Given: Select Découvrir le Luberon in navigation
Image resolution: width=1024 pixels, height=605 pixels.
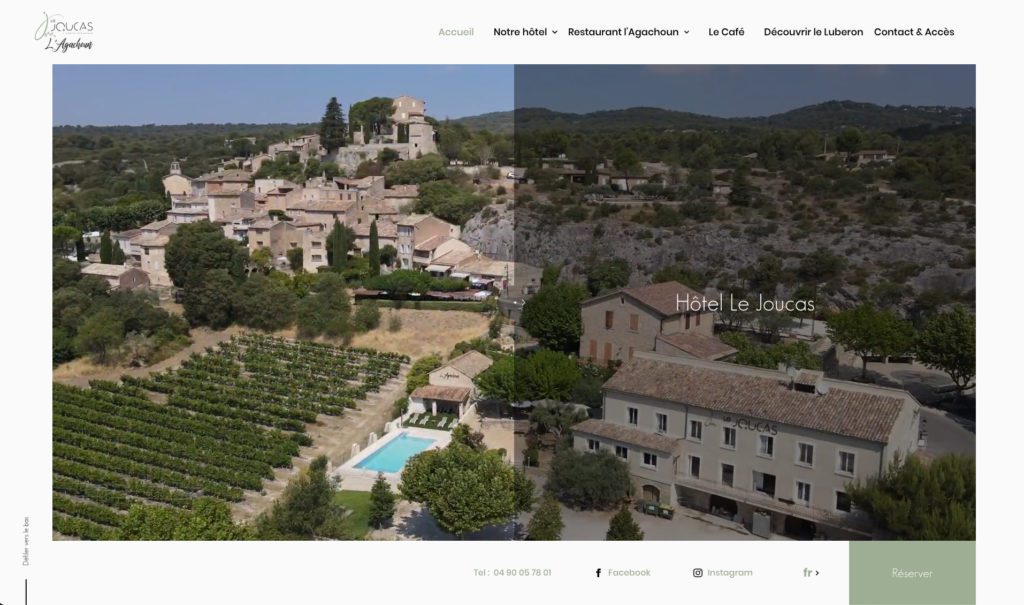Looking at the screenshot, I should [813, 32].
